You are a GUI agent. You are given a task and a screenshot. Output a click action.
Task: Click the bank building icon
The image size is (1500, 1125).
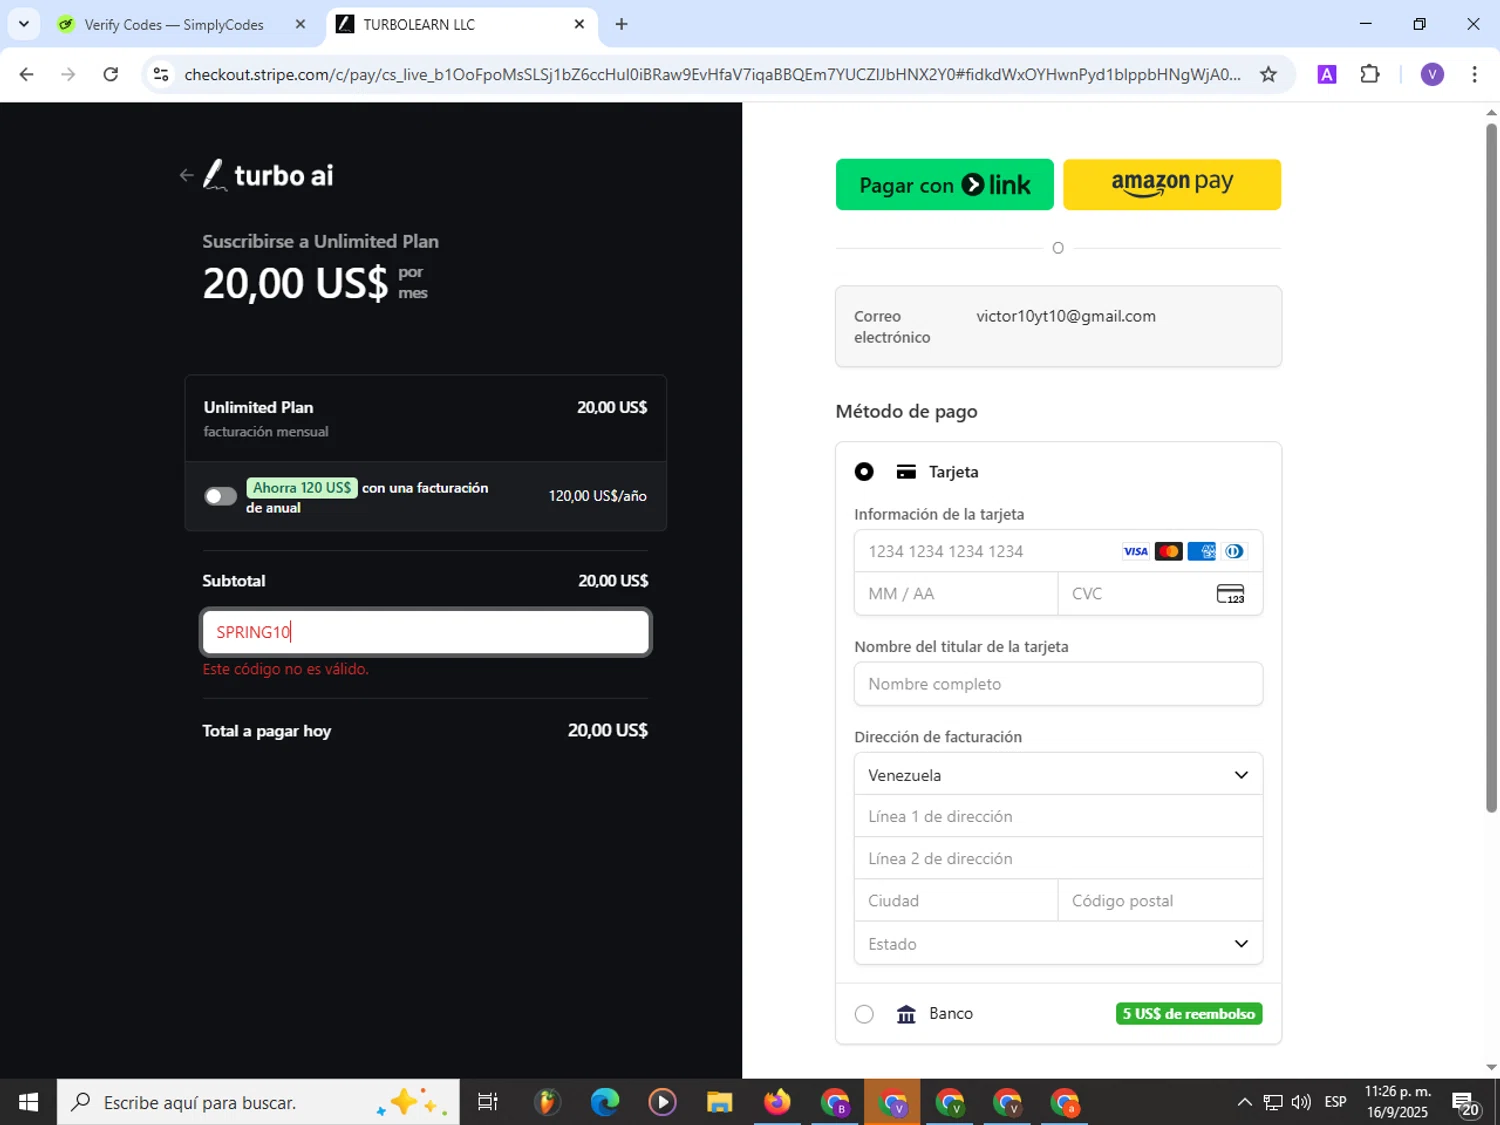coord(906,1014)
